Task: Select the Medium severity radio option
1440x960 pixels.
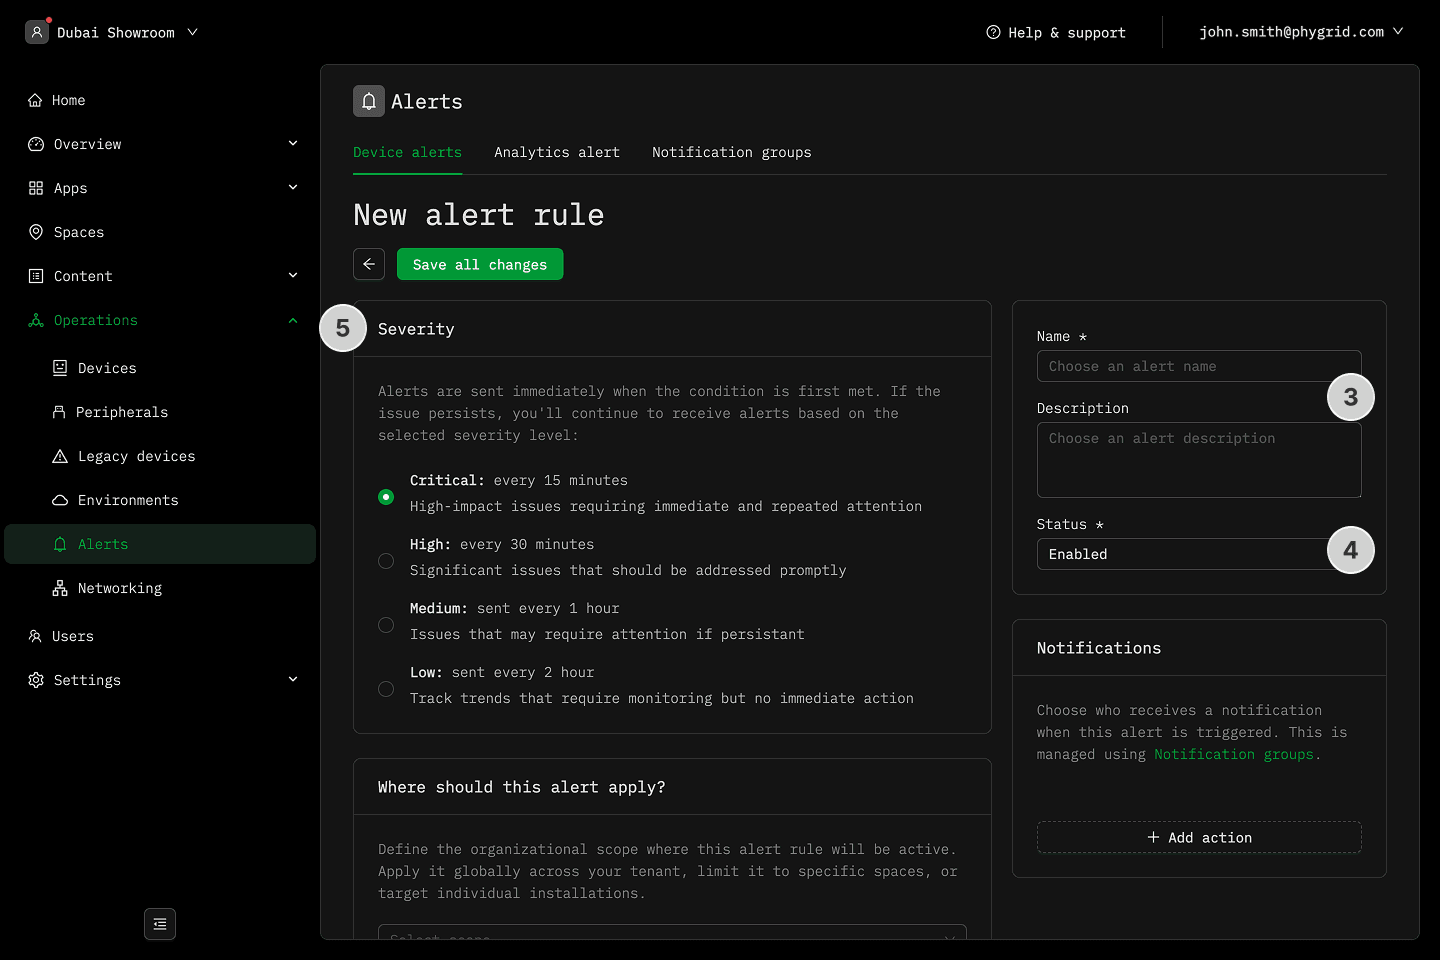Action: [386, 625]
